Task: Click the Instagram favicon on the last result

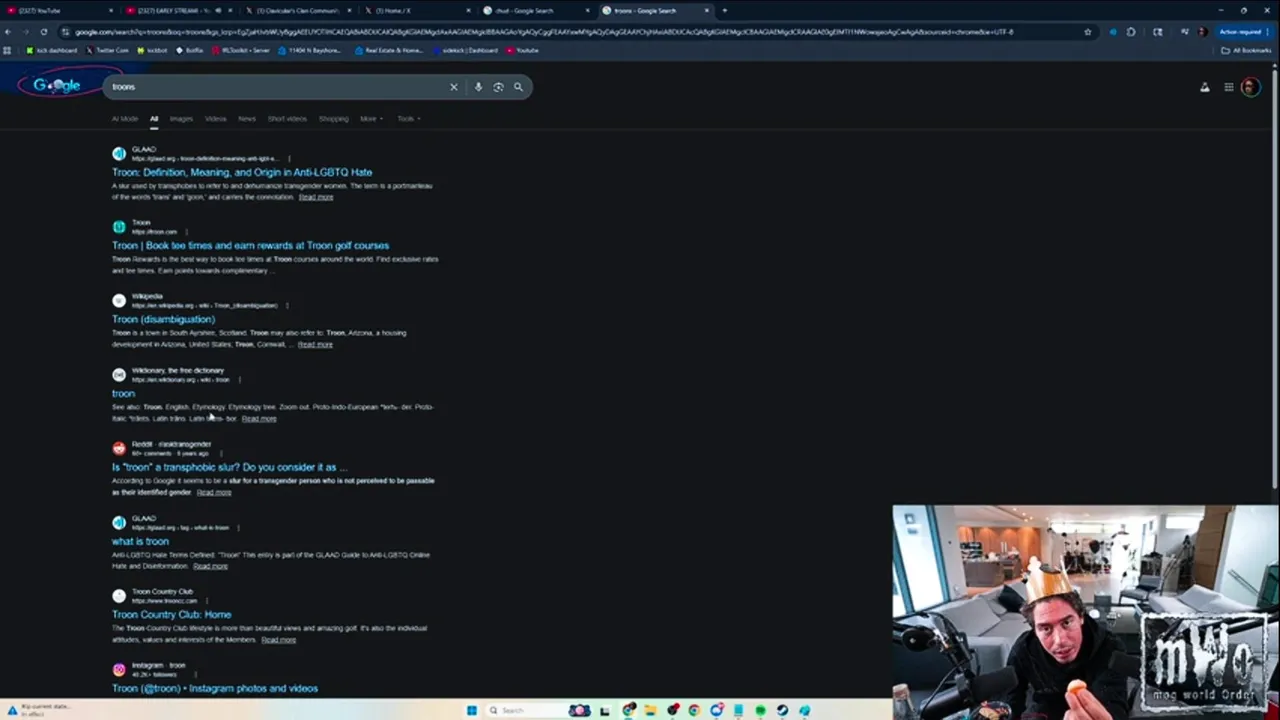Action: (x=119, y=669)
